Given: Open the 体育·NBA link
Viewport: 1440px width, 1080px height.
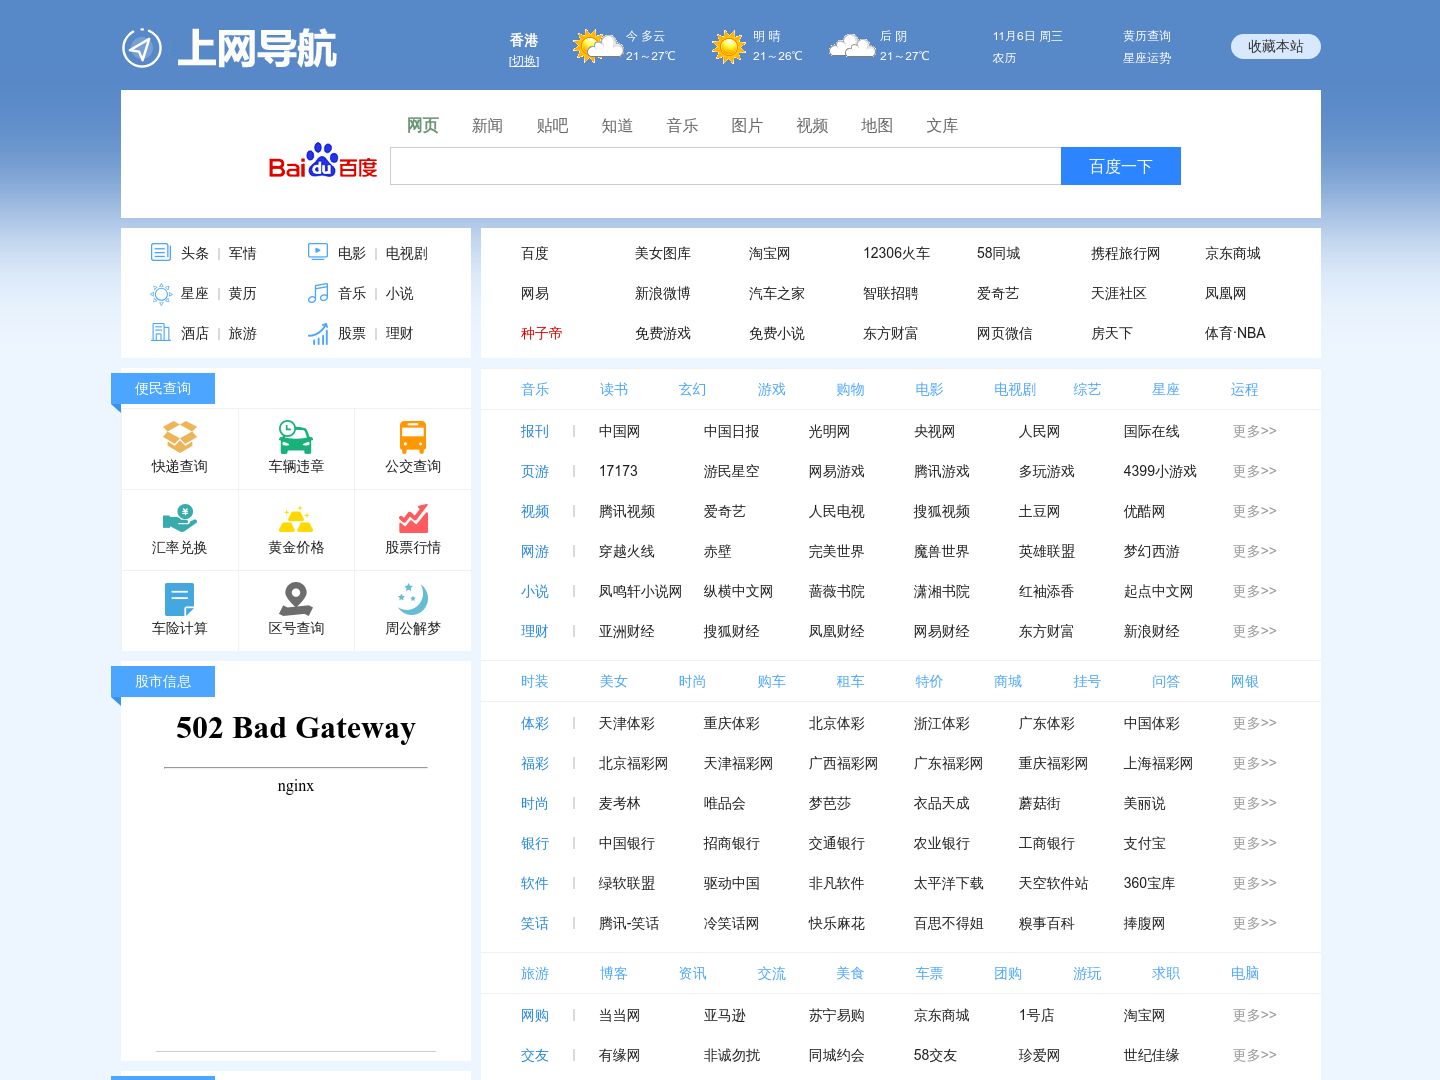Looking at the screenshot, I should (1236, 333).
